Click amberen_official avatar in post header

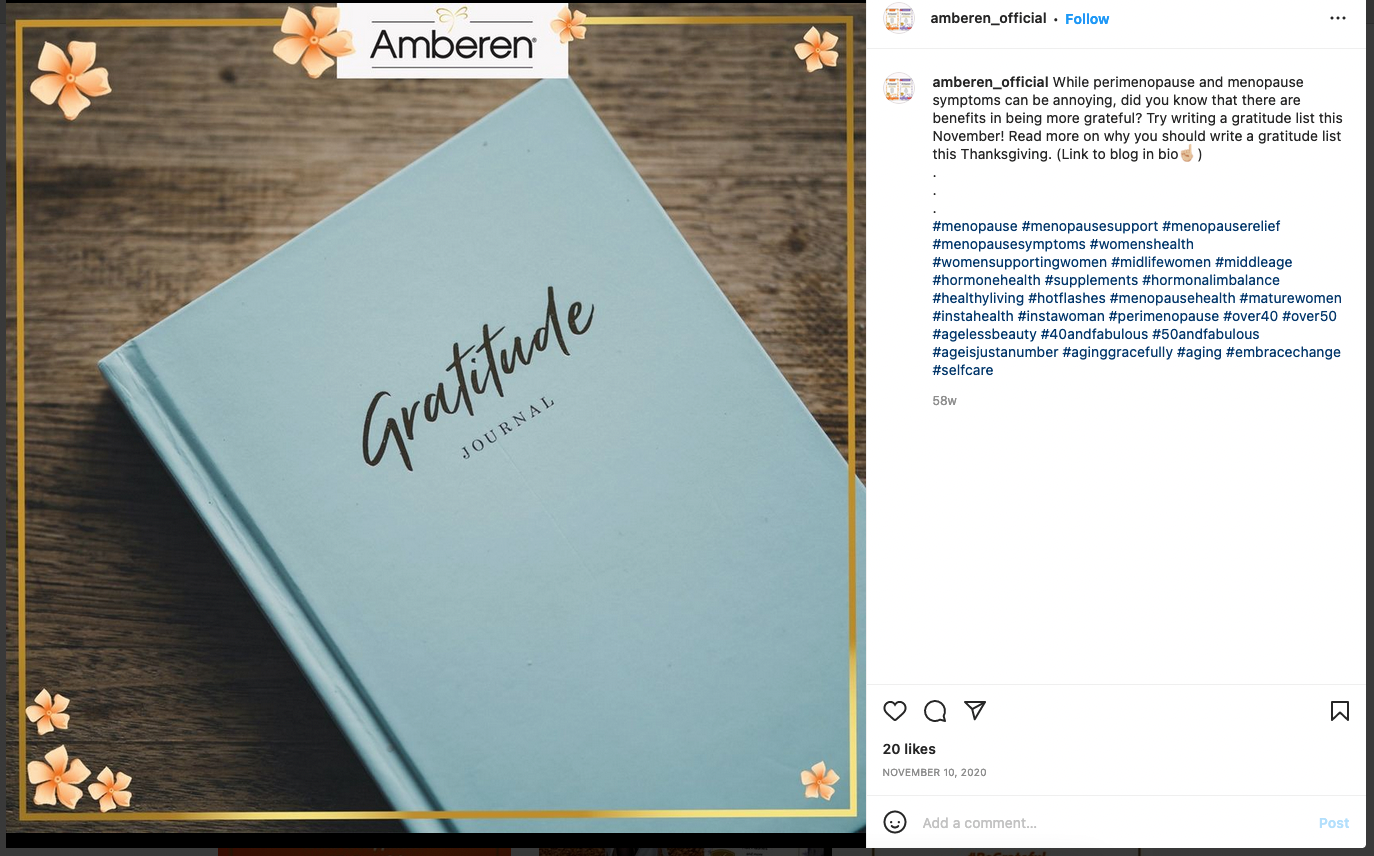(x=899, y=19)
